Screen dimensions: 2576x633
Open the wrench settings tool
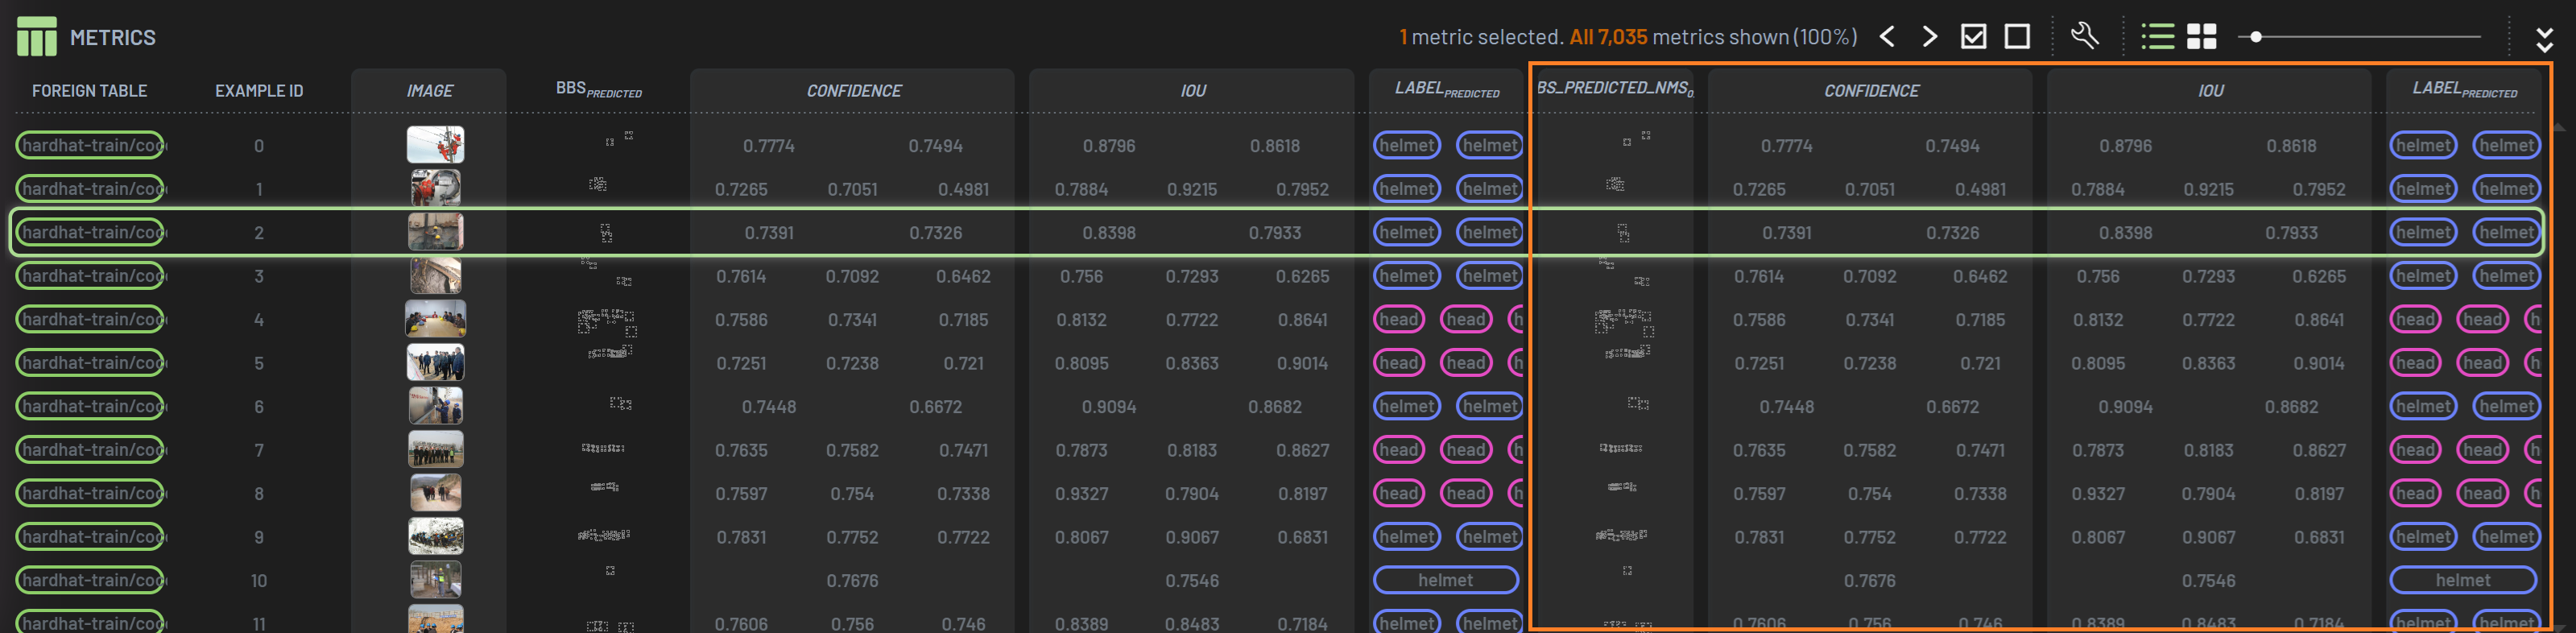point(2084,37)
